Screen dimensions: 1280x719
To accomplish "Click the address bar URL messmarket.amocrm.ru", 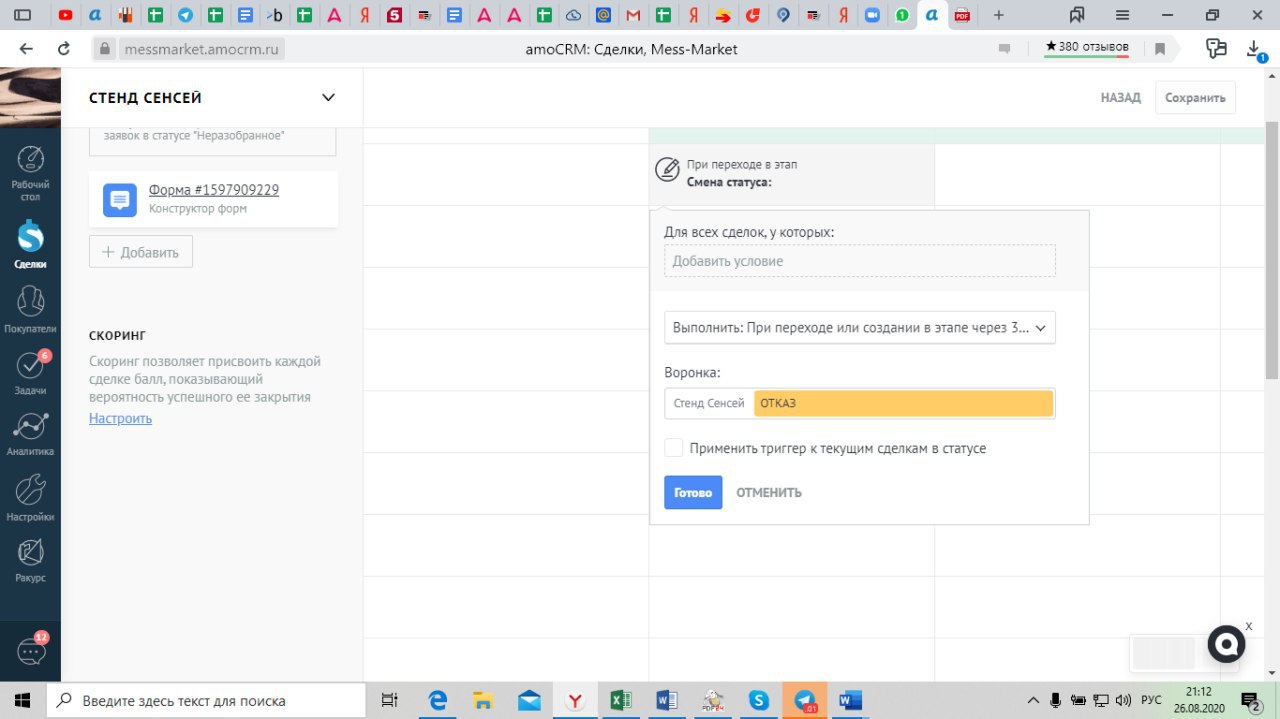I will point(201,48).
